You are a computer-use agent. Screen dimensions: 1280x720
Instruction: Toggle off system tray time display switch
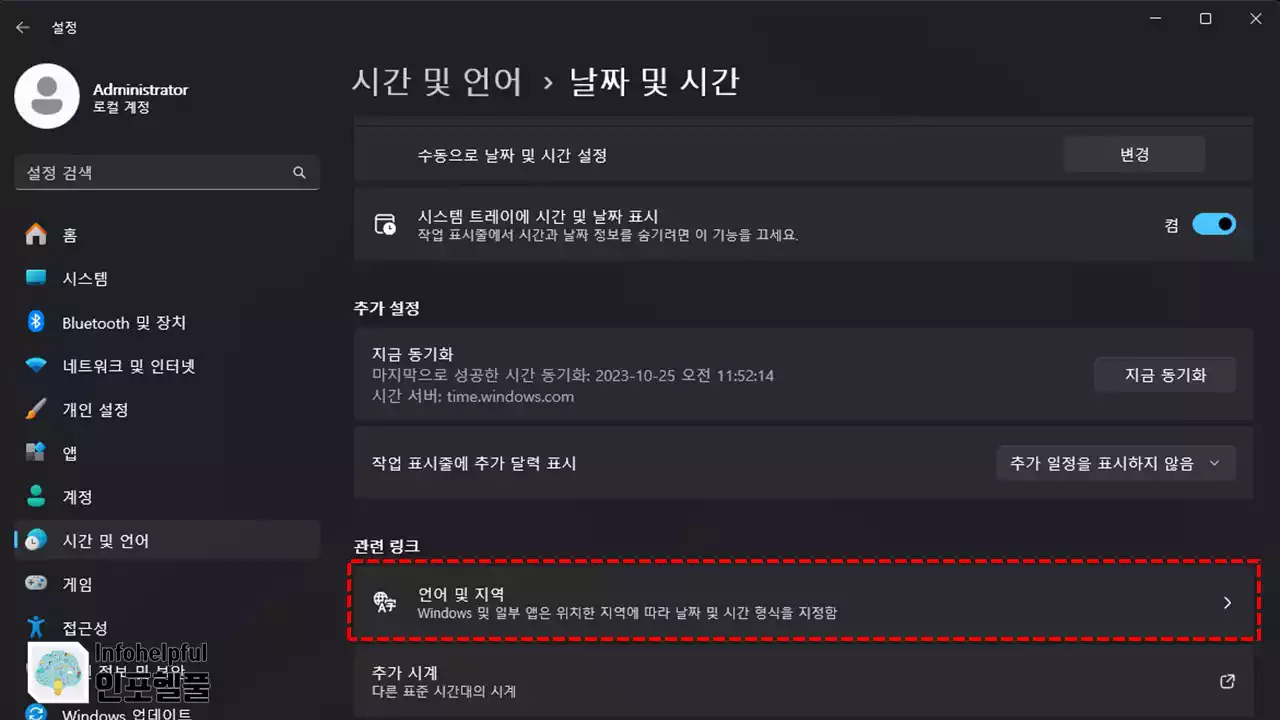coord(1214,224)
